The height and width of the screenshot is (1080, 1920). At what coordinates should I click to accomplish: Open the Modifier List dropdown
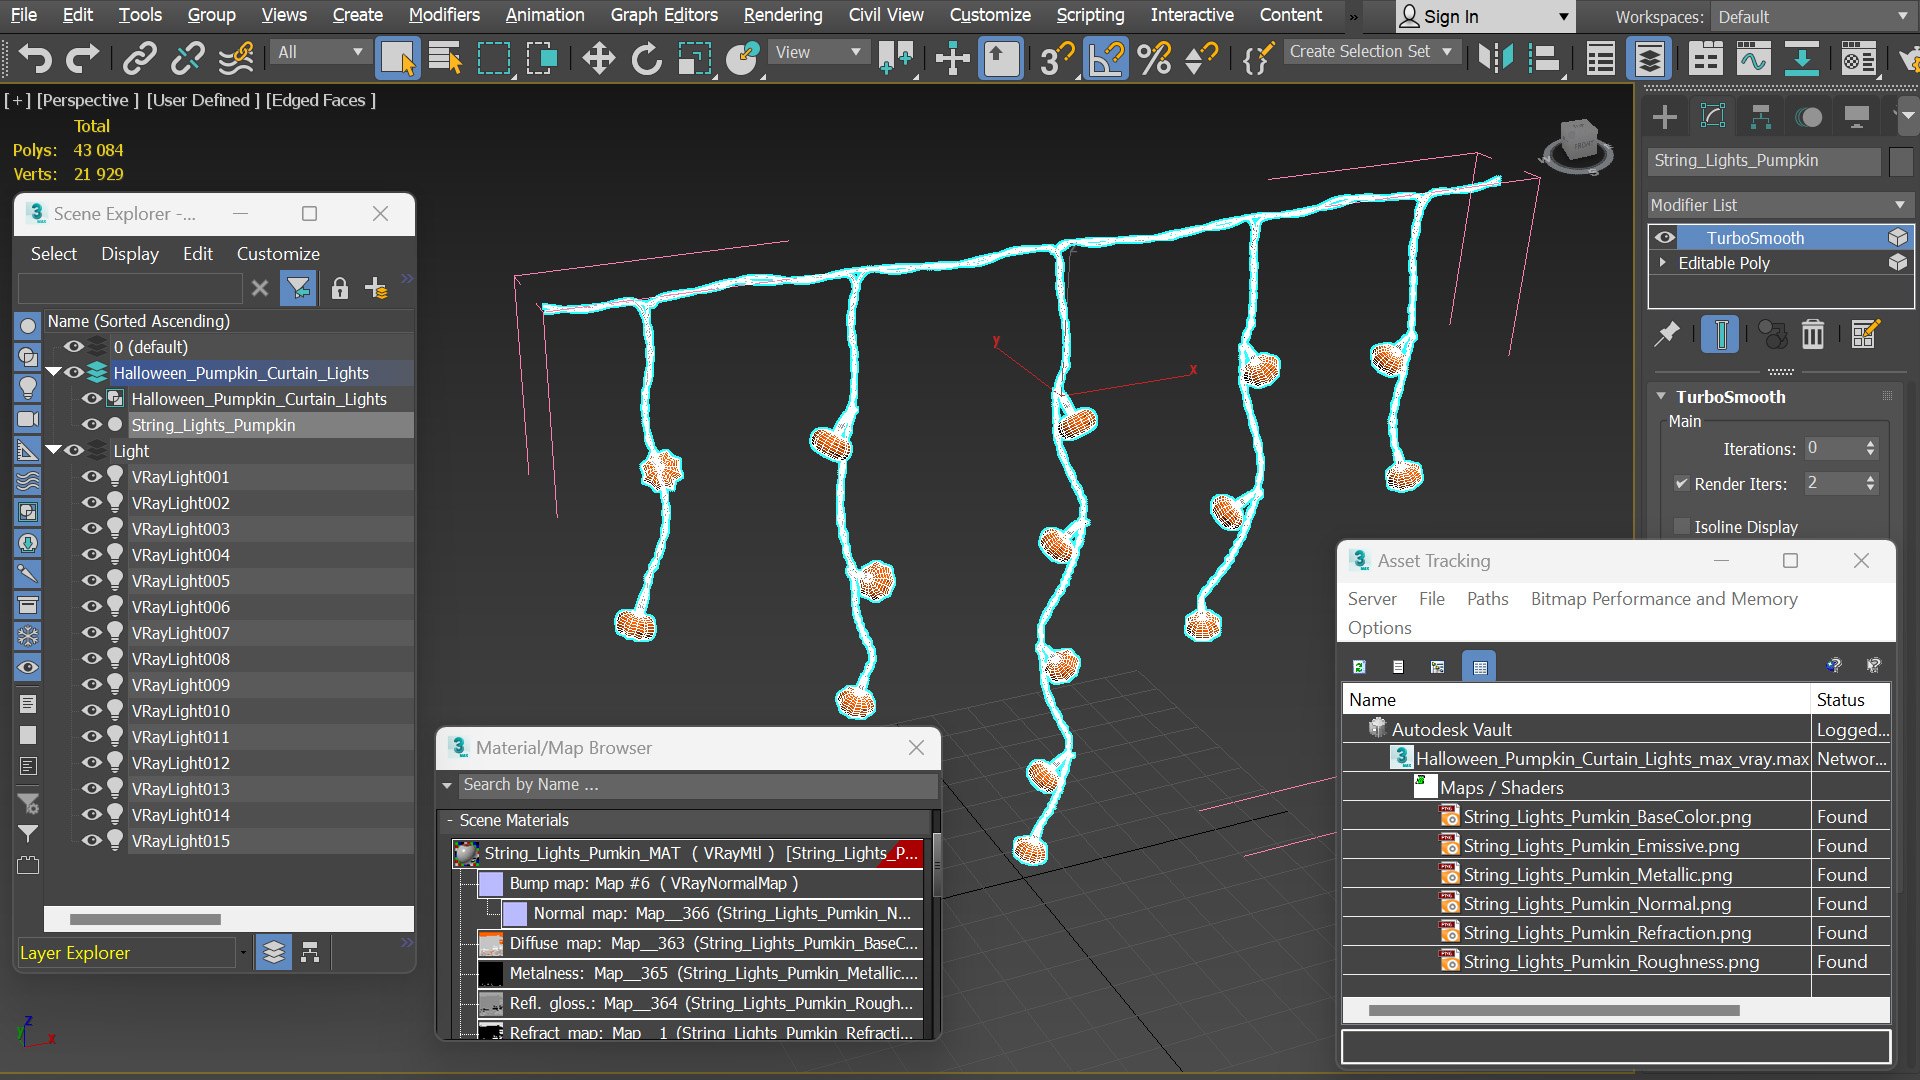click(x=1779, y=205)
